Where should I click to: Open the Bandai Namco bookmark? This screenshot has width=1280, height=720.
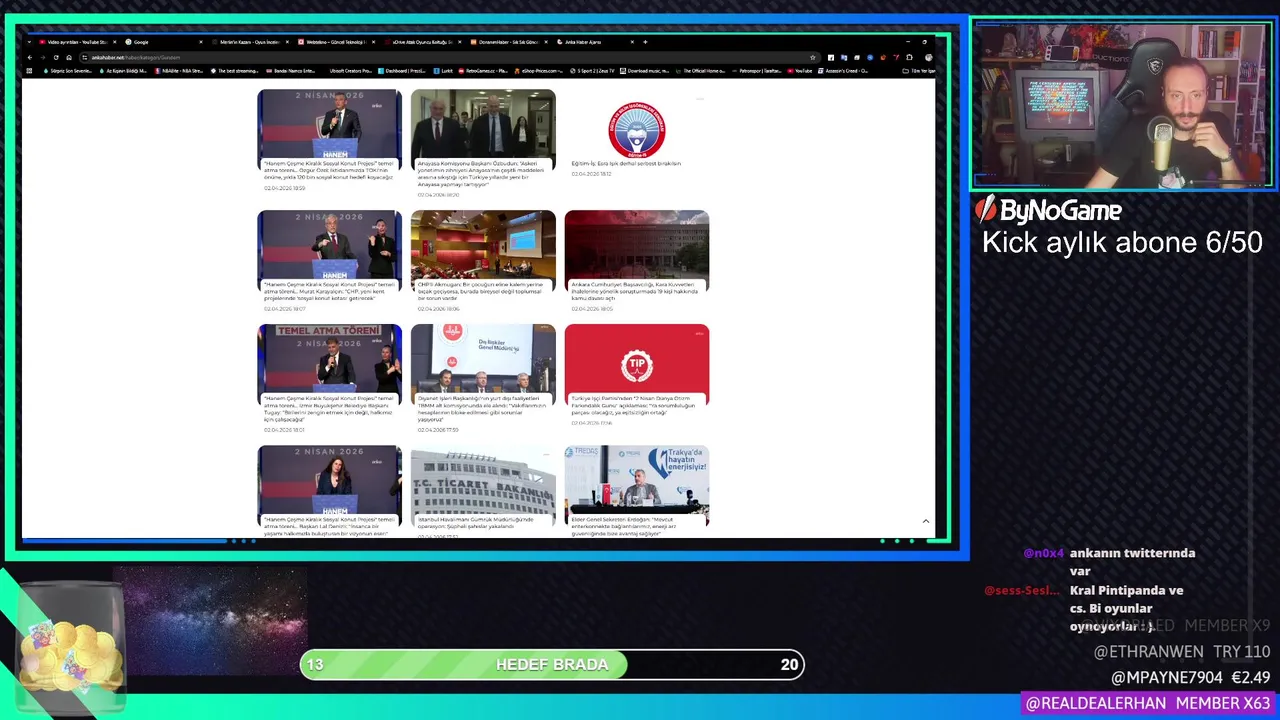[x=291, y=71]
